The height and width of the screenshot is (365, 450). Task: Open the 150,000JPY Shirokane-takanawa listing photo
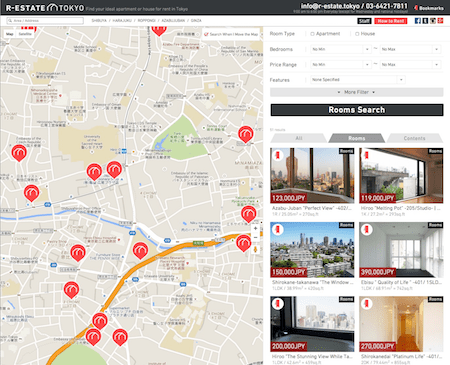coord(312,250)
